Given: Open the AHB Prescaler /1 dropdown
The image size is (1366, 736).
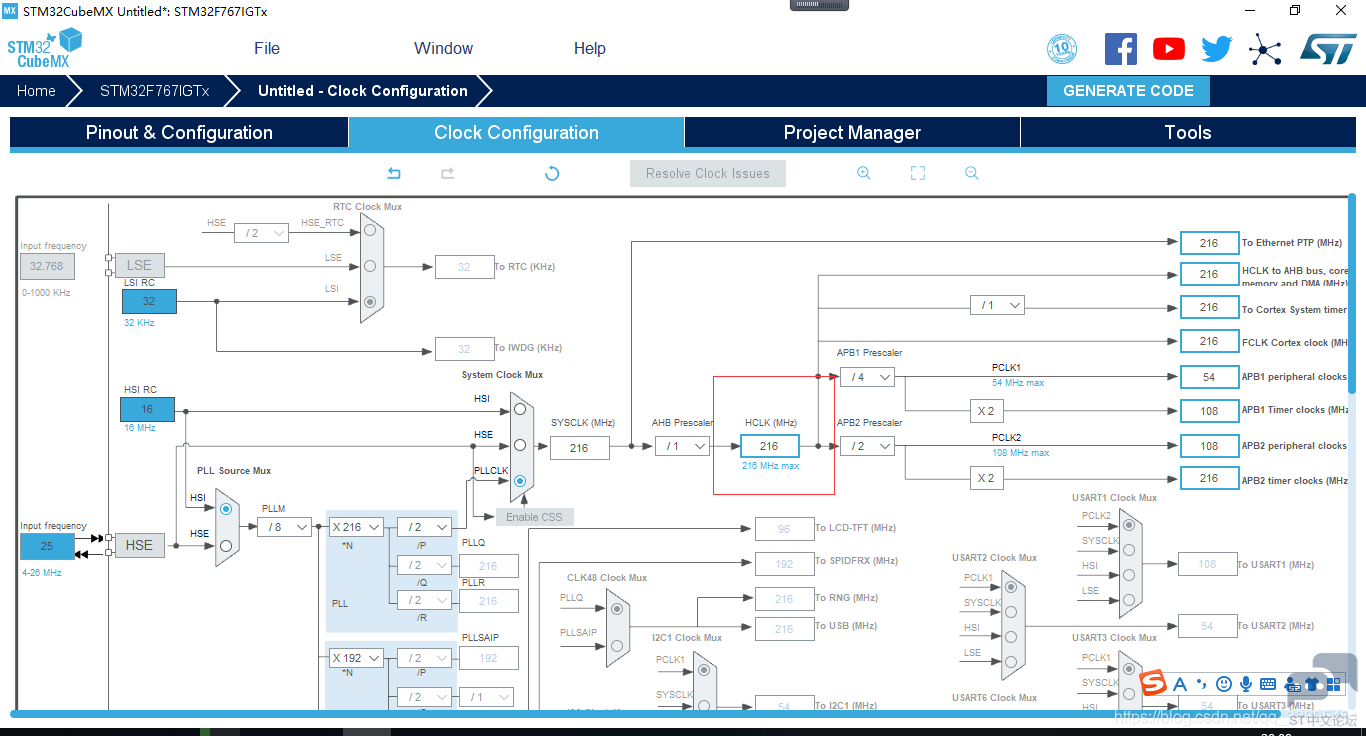Looking at the screenshot, I should [683, 446].
